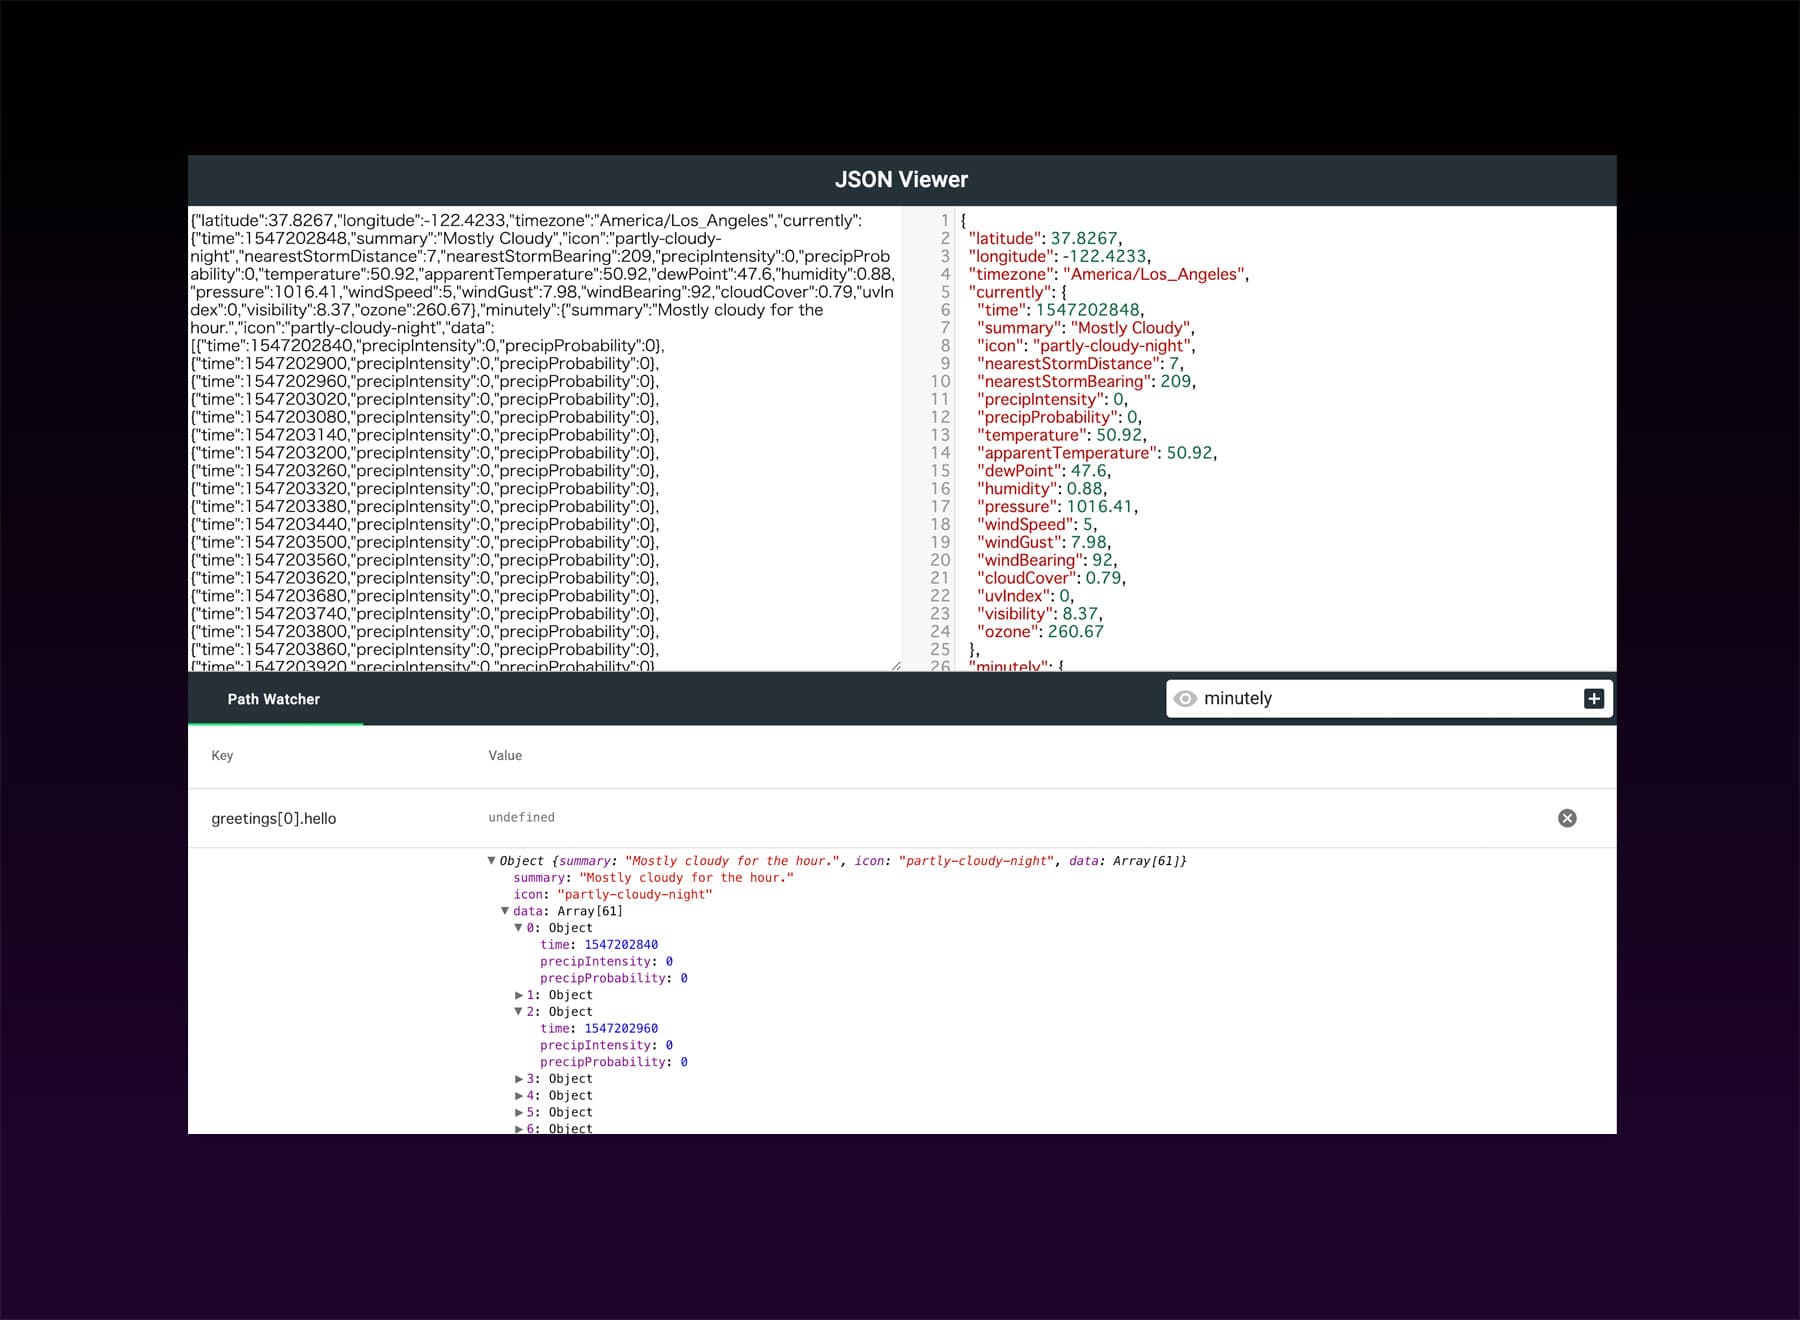
Task: Expand the 1: Object entry
Action: pos(518,995)
